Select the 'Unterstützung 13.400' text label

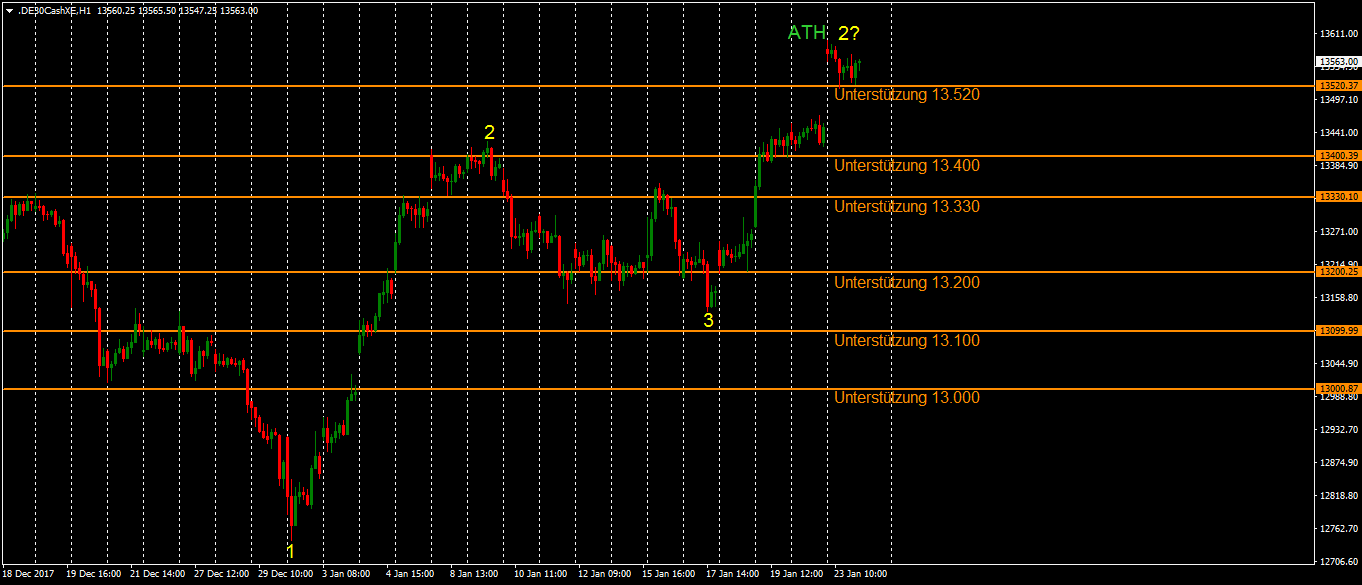tap(907, 165)
